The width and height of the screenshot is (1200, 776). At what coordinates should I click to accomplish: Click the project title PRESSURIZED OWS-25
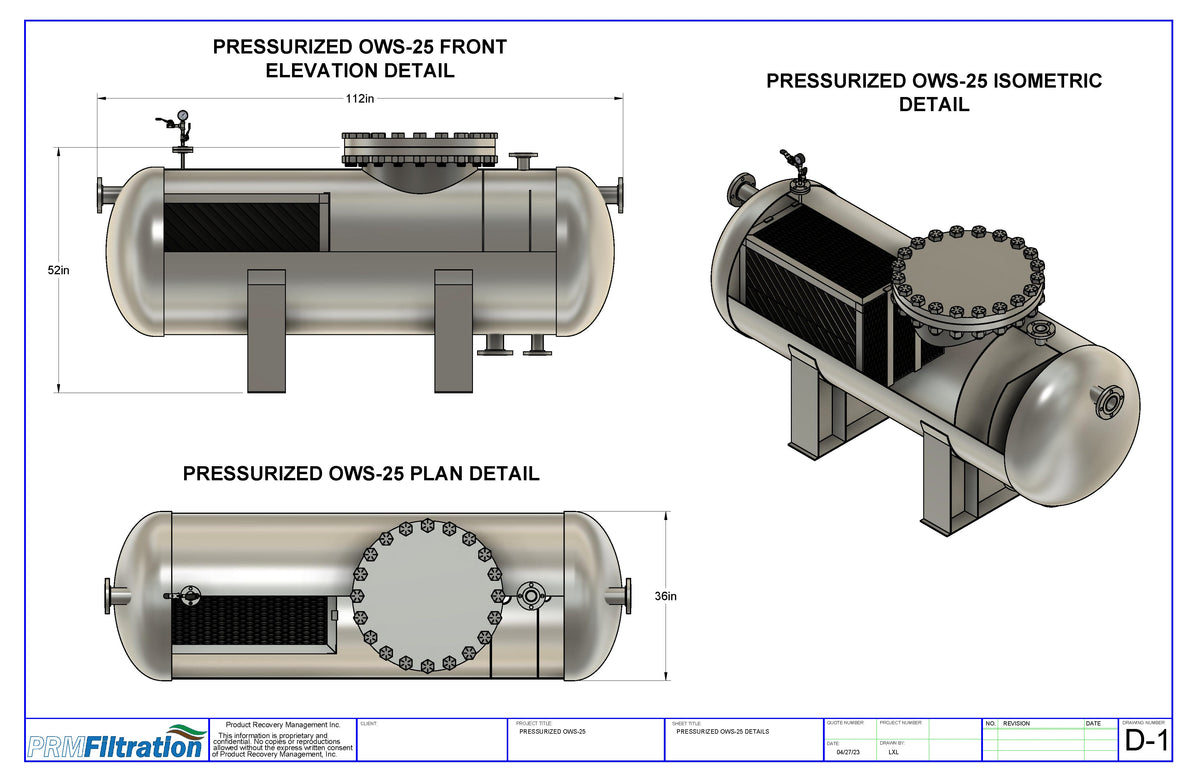pos(552,731)
